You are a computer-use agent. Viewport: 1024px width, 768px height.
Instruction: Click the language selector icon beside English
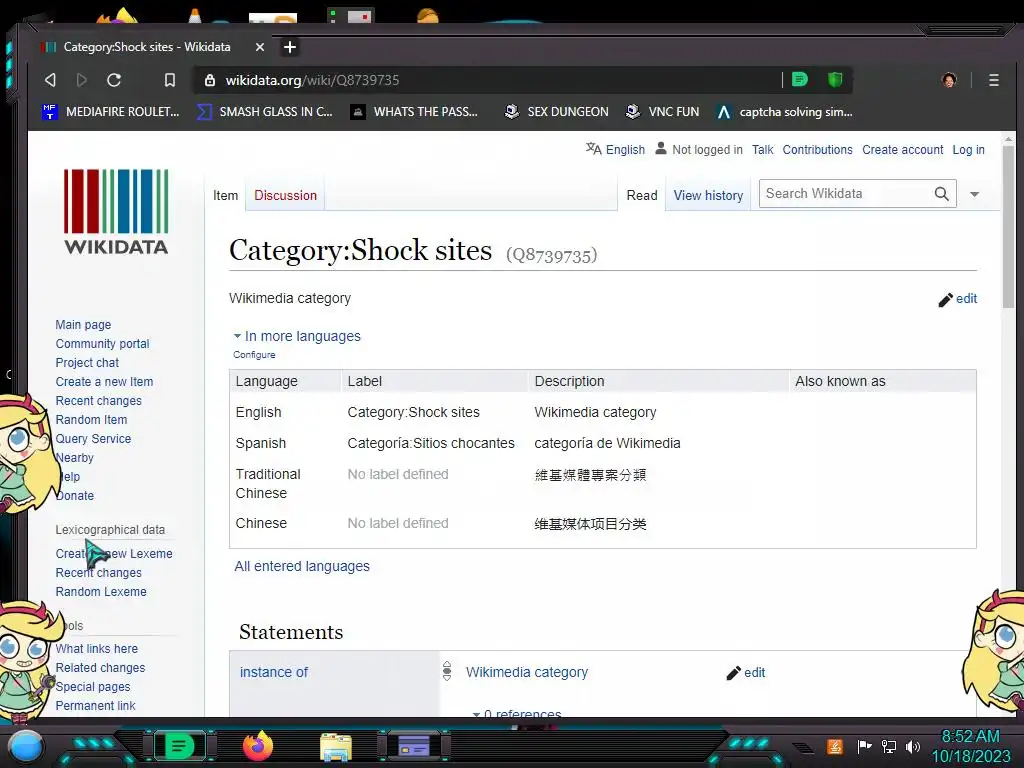point(593,149)
